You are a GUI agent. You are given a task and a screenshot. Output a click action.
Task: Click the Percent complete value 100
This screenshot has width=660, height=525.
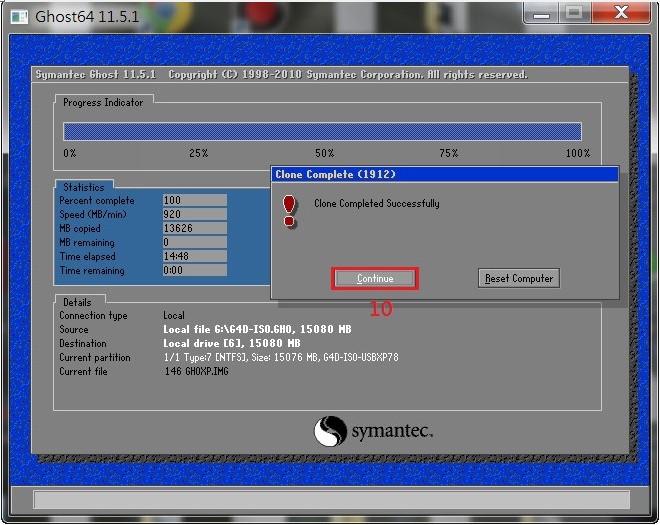194,200
